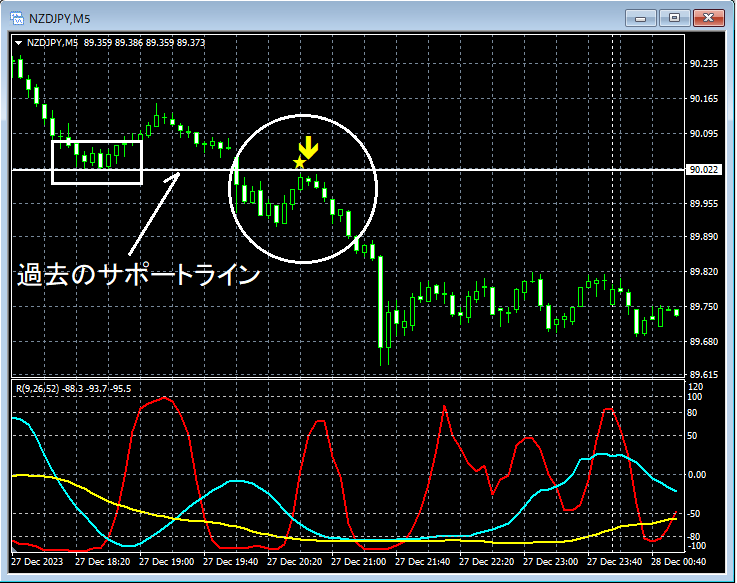This screenshot has height=583, width=737.
Task: Click the 89.890 price scale value
Action: 704,236
